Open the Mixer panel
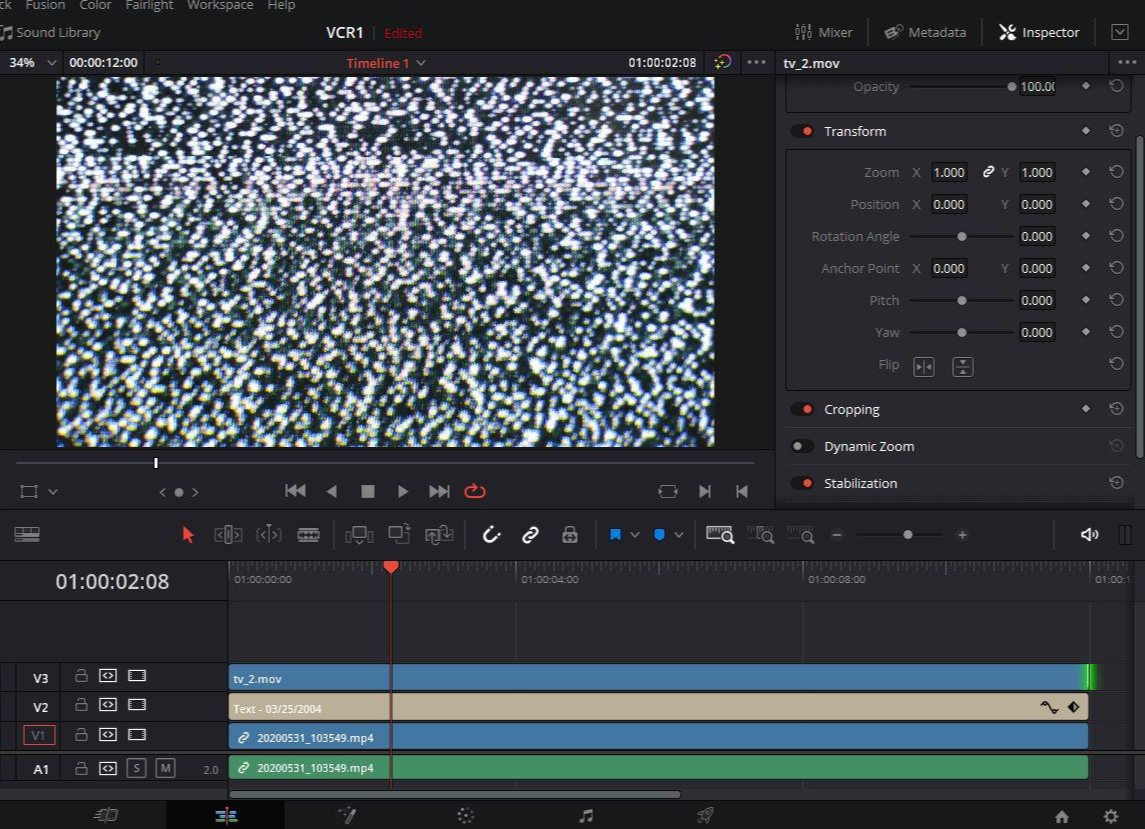 point(823,32)
